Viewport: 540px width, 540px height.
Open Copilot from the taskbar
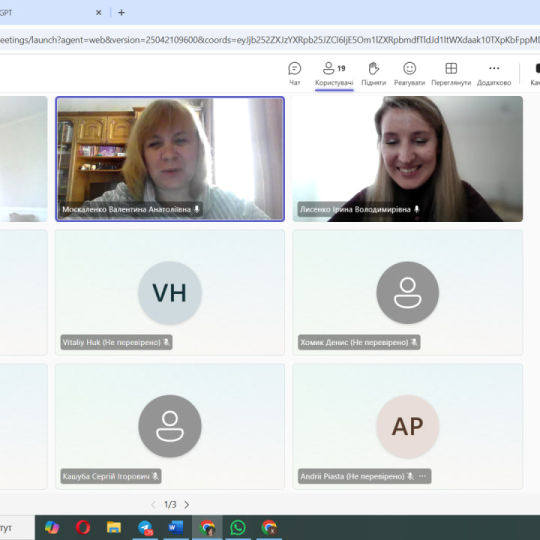pyautogui.click(x=52, y=527)
